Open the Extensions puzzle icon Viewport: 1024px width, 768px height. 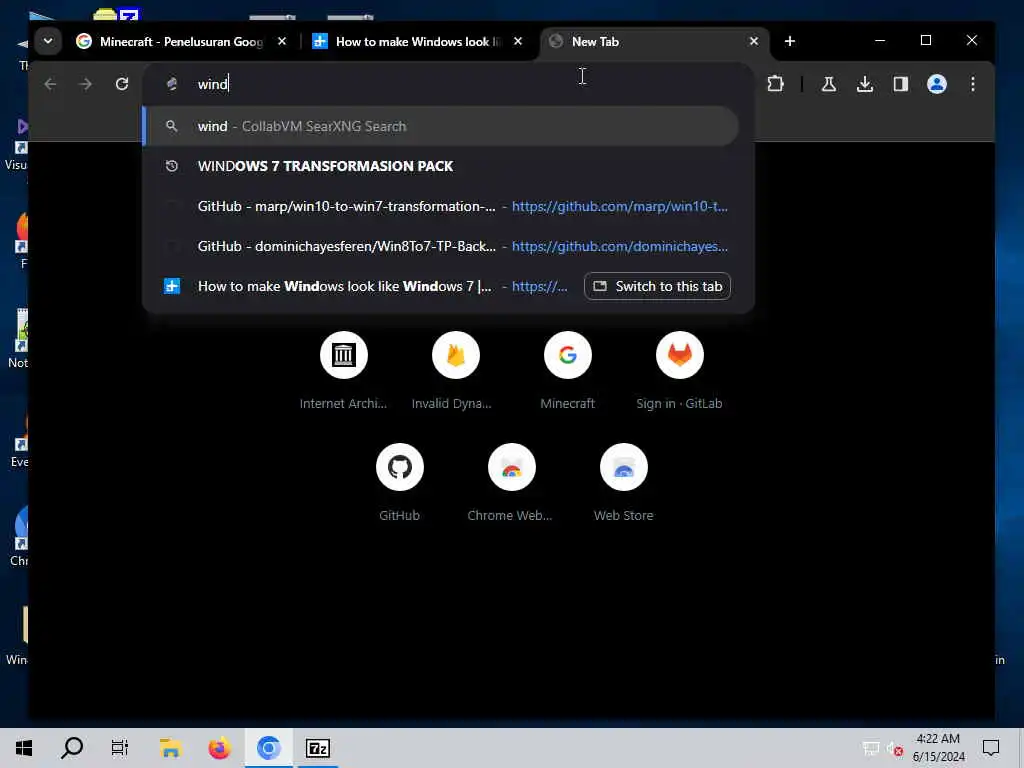click(x=775, y=84)
